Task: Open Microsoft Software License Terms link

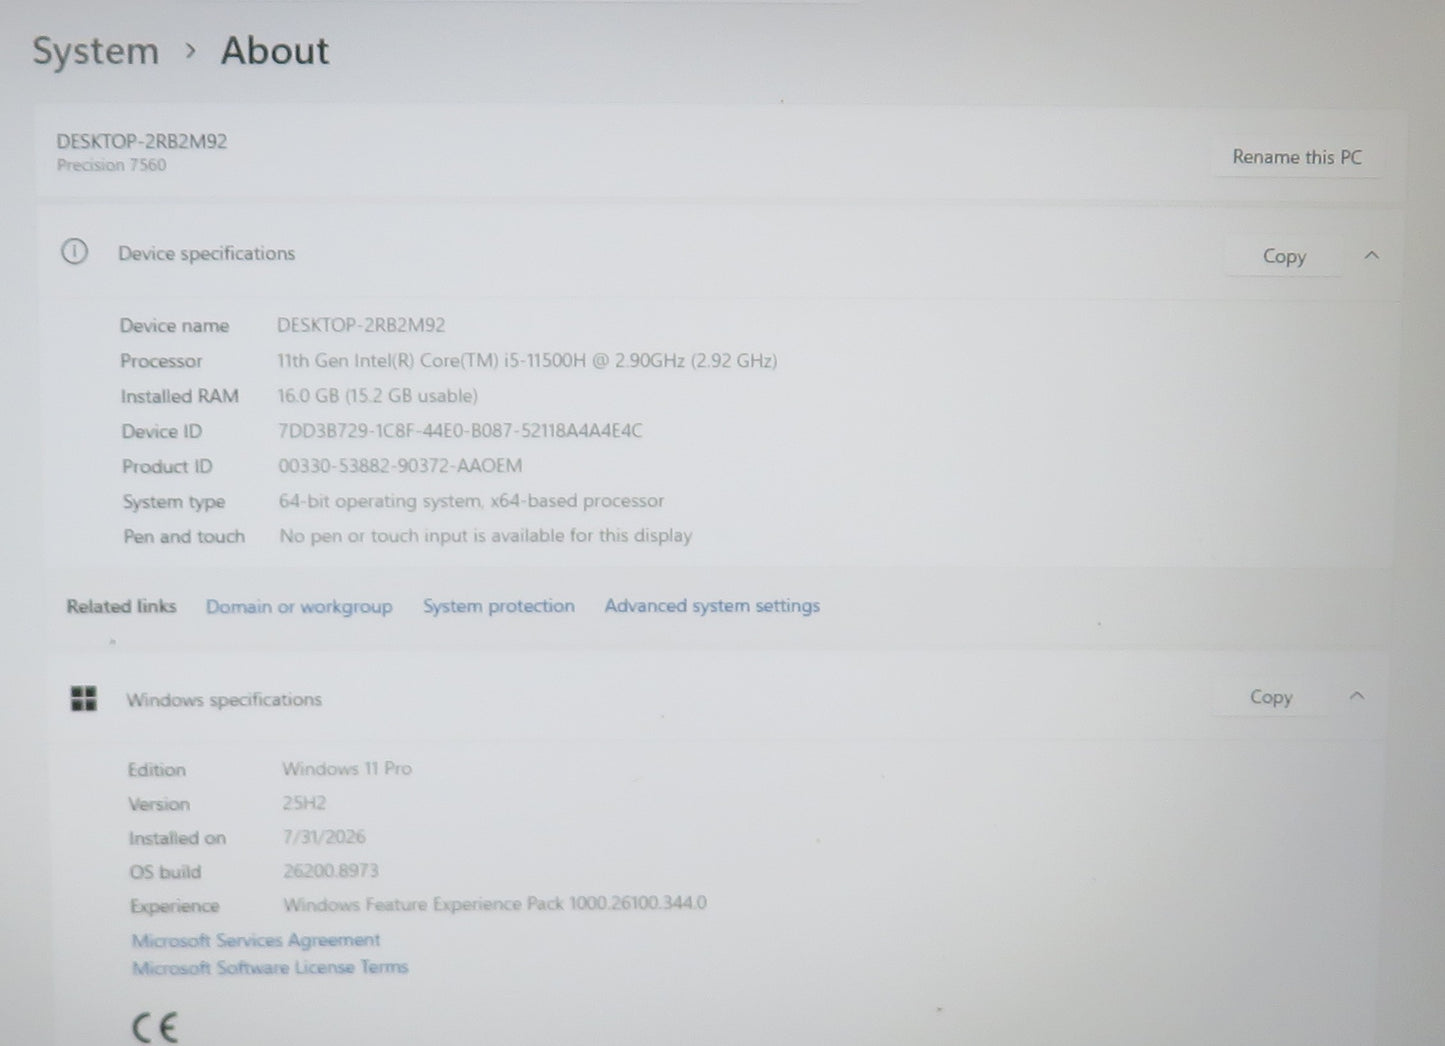Action: (x=270, y=967)
